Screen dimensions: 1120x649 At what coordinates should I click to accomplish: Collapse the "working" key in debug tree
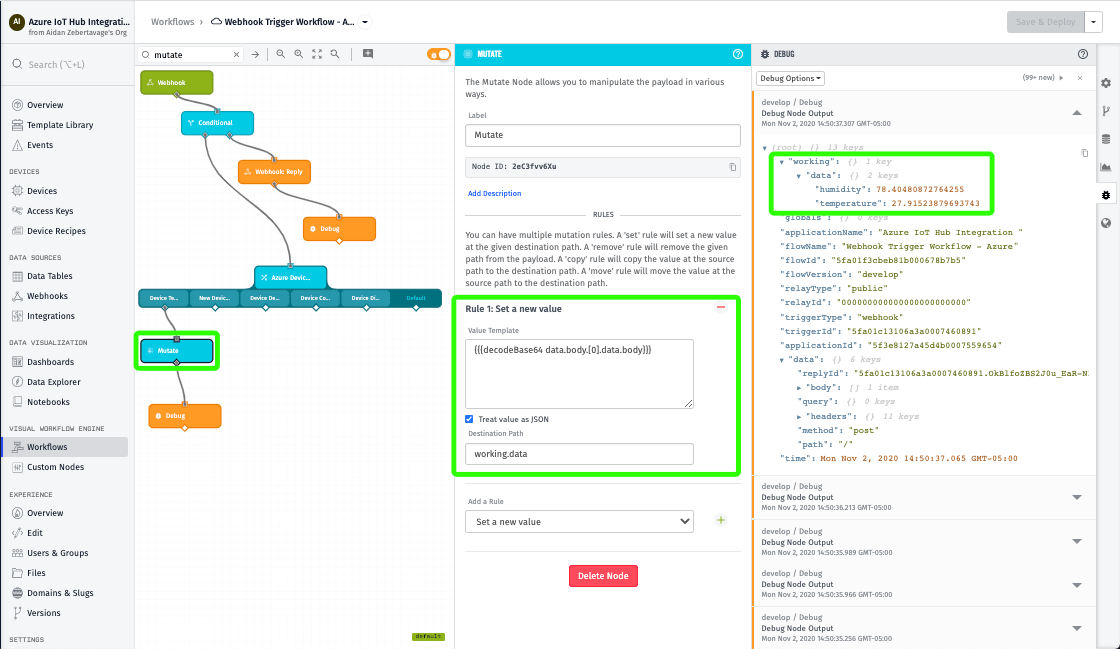pos(782,161)
